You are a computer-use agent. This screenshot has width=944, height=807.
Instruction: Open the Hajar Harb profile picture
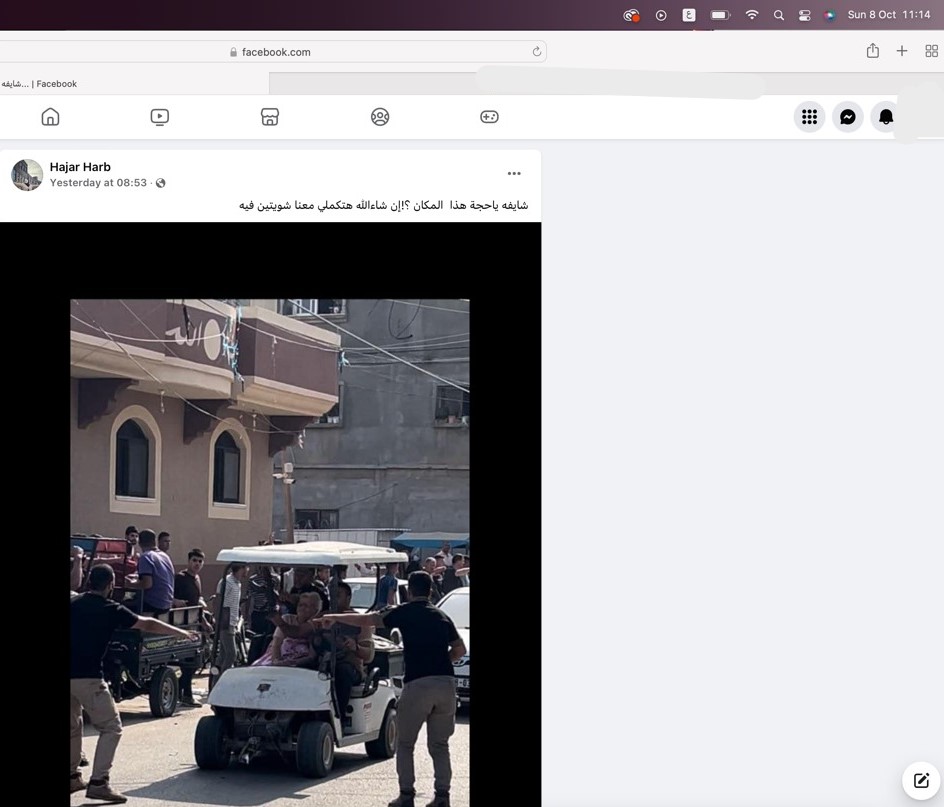click(x=27, y=175)
